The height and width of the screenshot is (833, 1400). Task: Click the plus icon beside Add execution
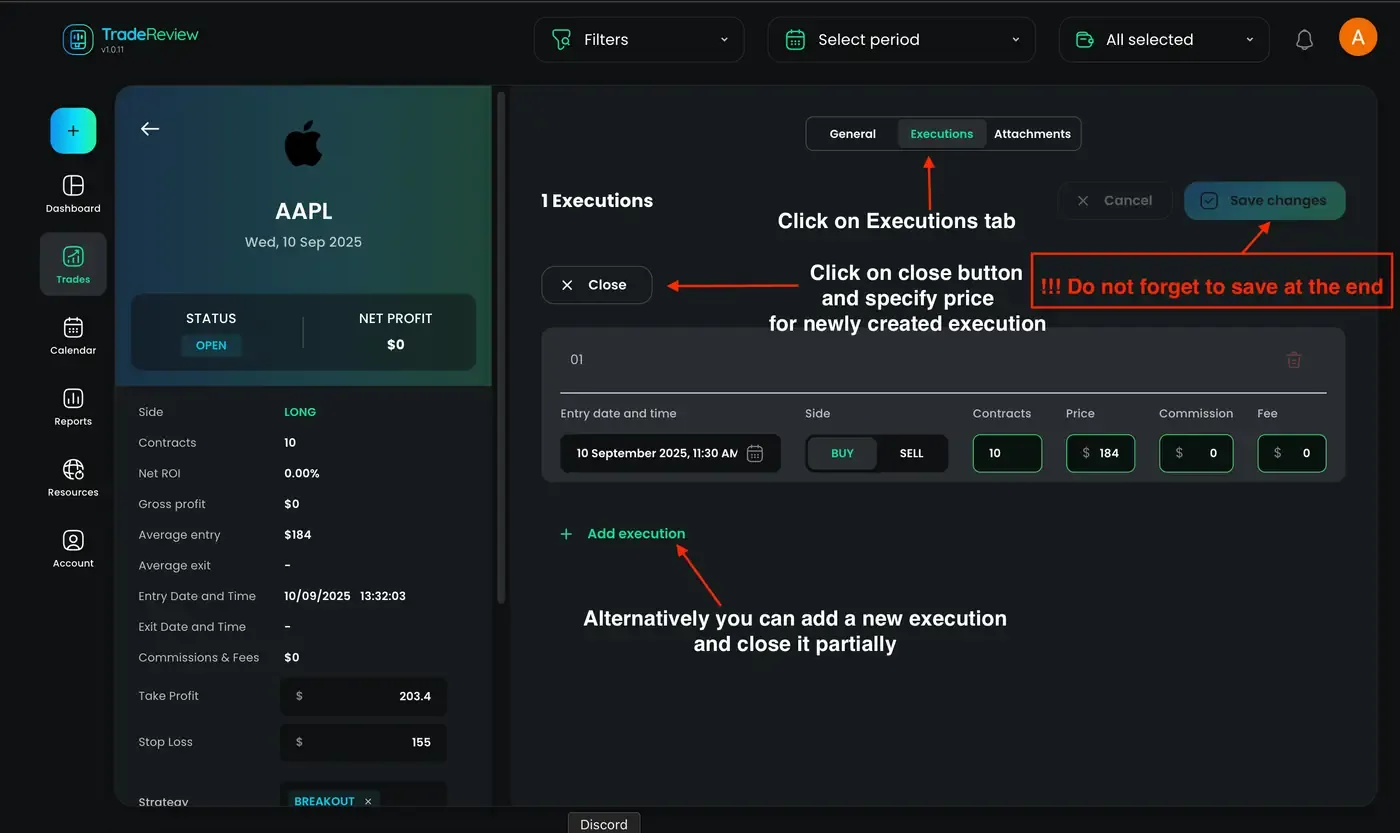[x=566, y=534]
